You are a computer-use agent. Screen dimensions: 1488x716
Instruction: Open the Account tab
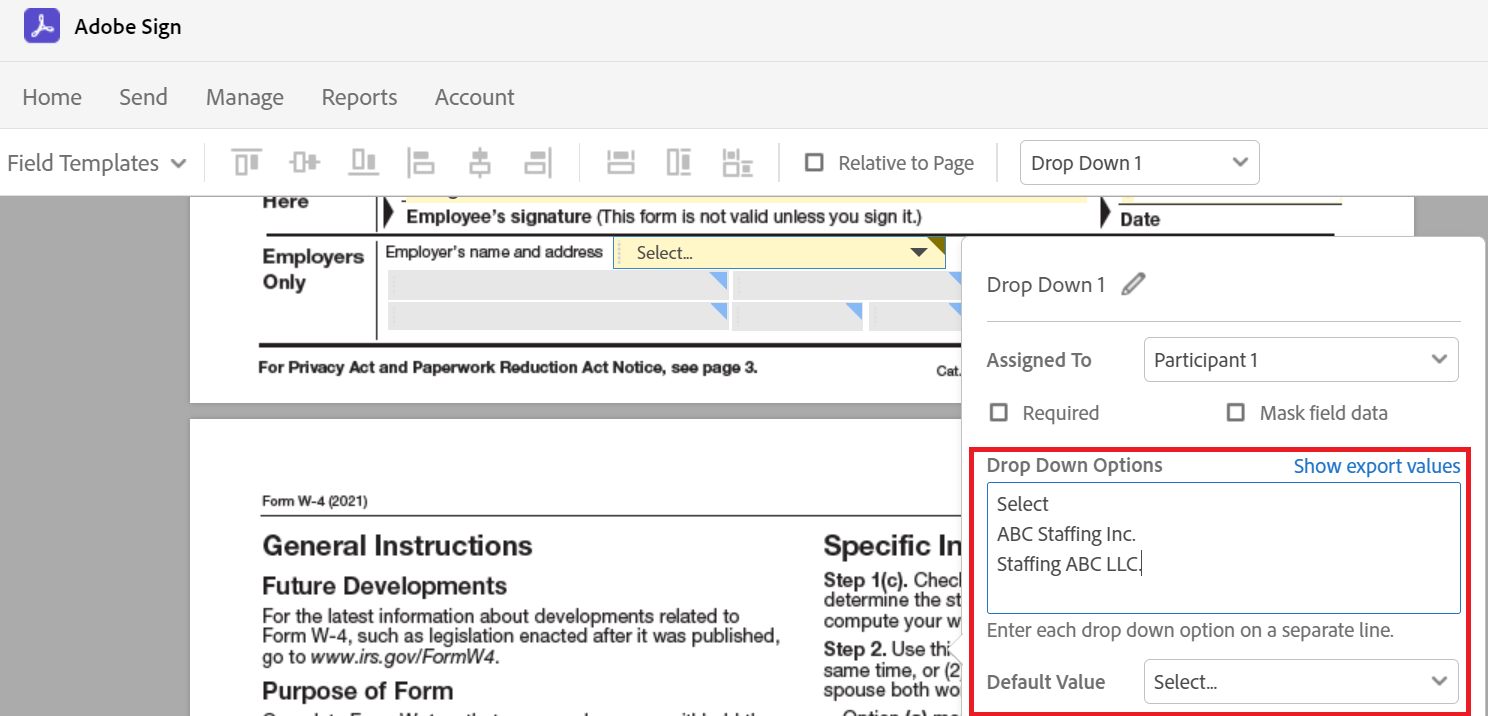[x=475, y=97]
